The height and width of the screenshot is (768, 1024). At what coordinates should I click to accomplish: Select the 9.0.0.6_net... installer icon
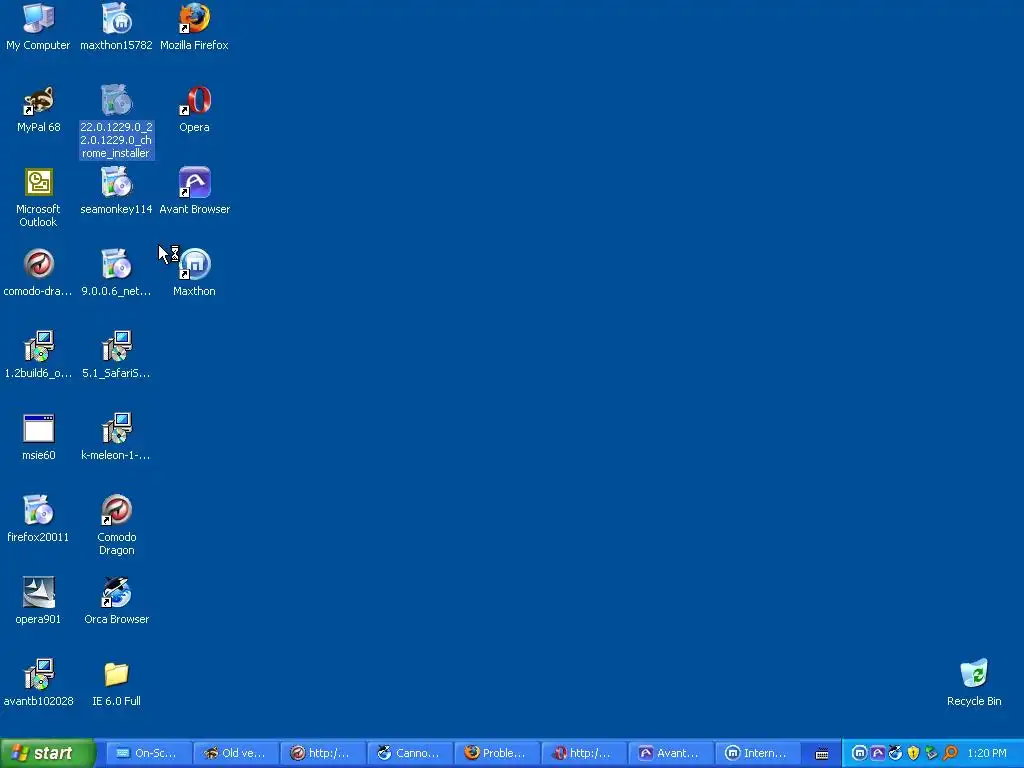click(x=116, y=272)
